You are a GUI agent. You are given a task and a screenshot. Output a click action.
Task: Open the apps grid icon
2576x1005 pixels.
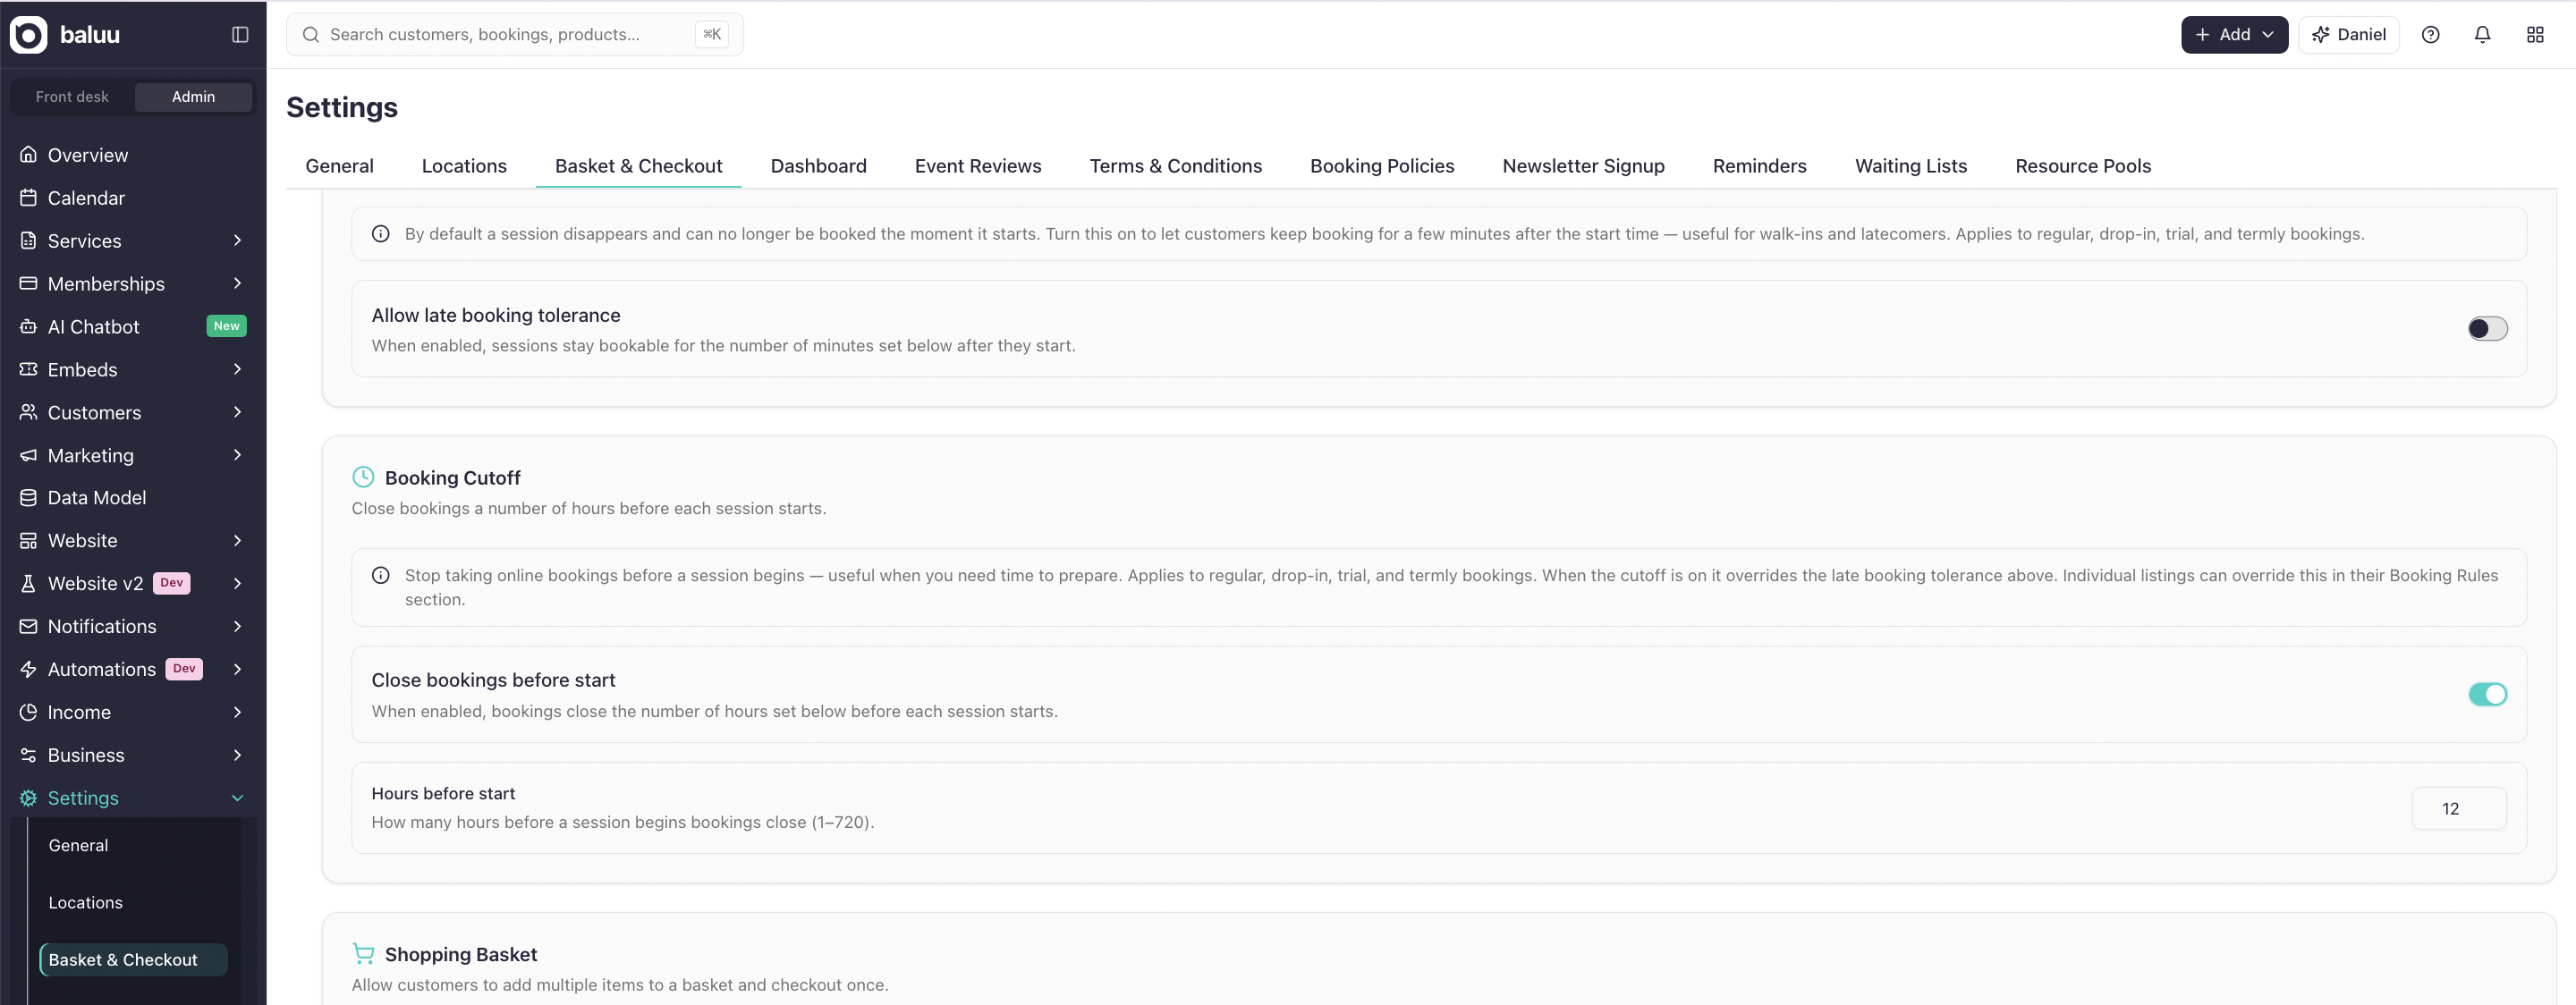click(2535, 34)
